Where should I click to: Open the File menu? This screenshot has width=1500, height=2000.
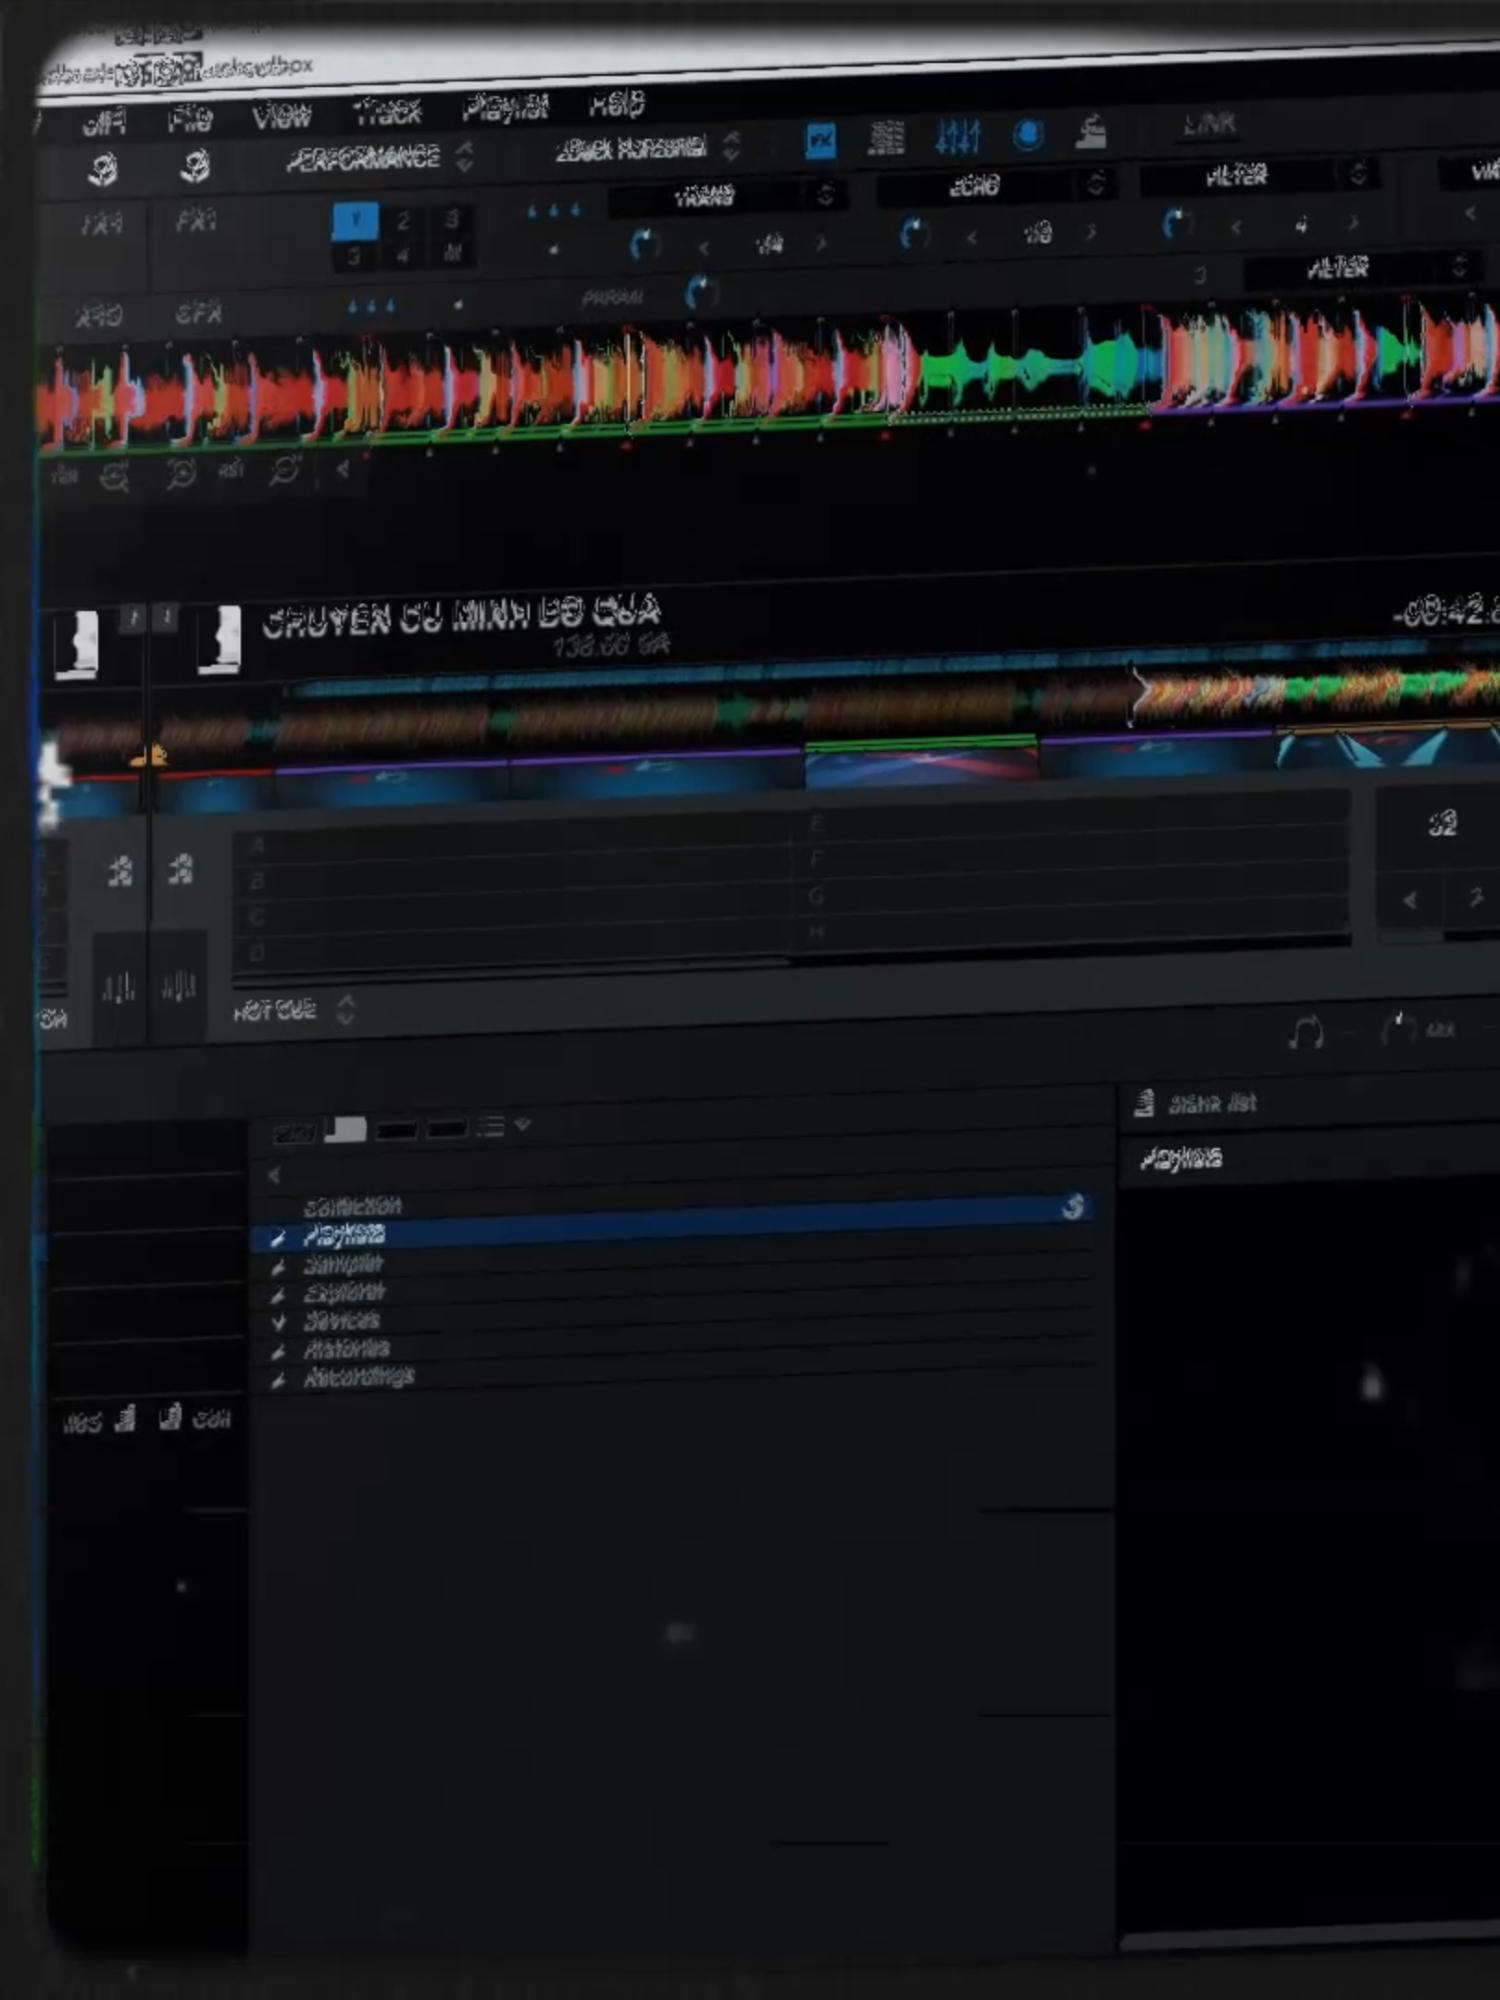[190, 120]
